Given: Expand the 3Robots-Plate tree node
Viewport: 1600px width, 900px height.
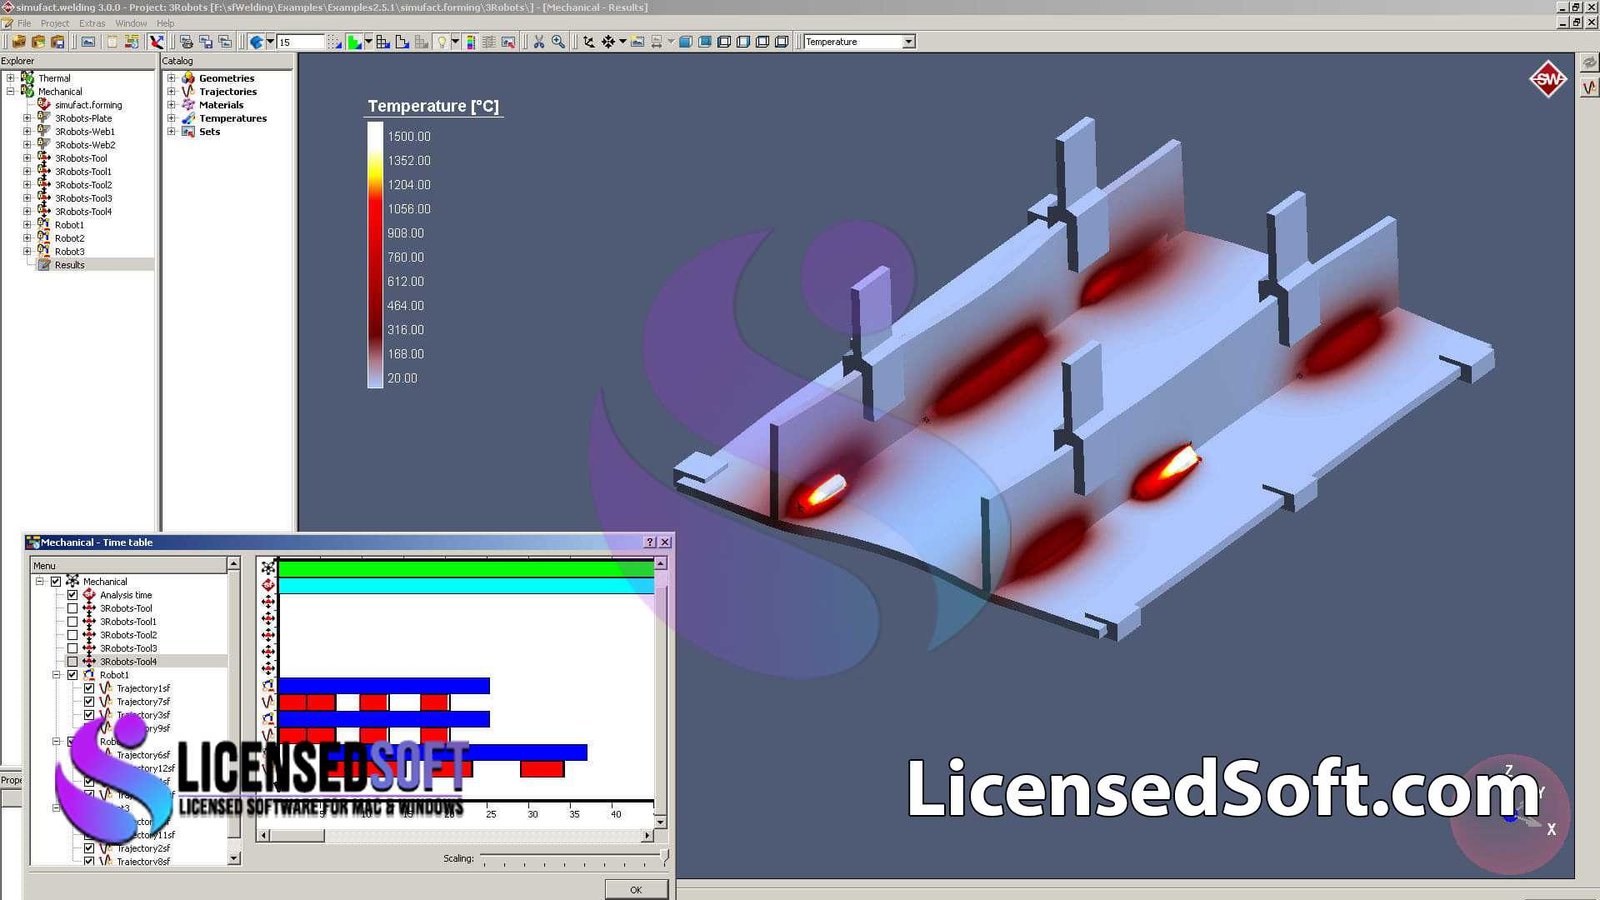Looking at the screenshot, I should point(27,118).
